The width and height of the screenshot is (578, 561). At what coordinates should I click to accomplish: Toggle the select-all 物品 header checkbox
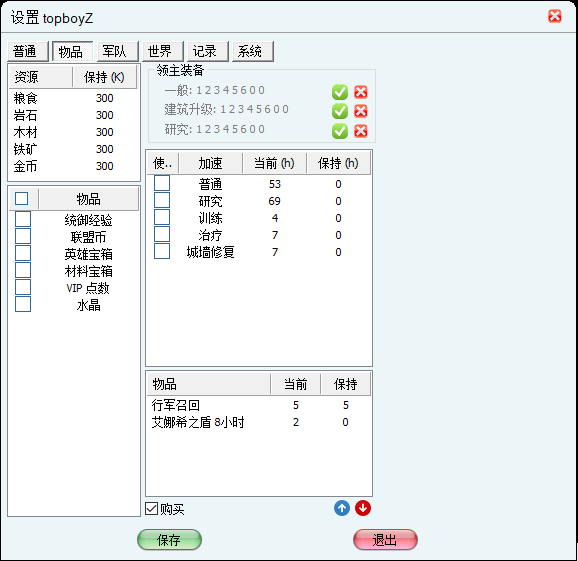[21, 198]
